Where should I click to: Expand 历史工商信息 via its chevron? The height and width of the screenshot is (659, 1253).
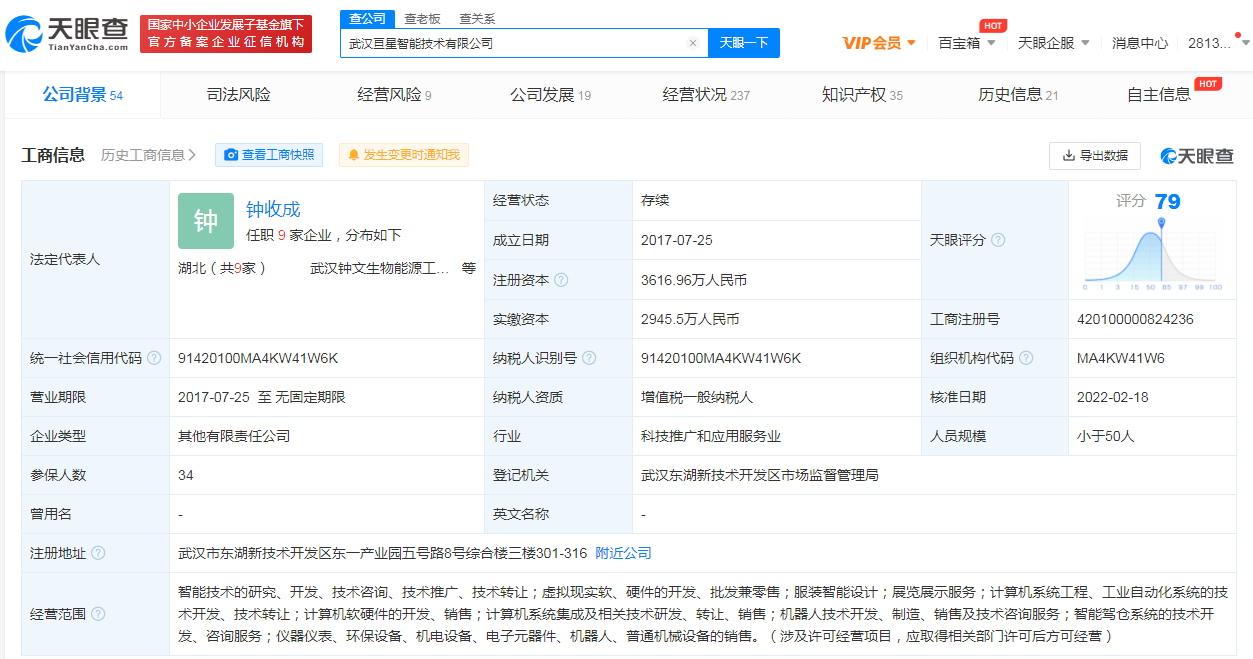coord(192,155)
